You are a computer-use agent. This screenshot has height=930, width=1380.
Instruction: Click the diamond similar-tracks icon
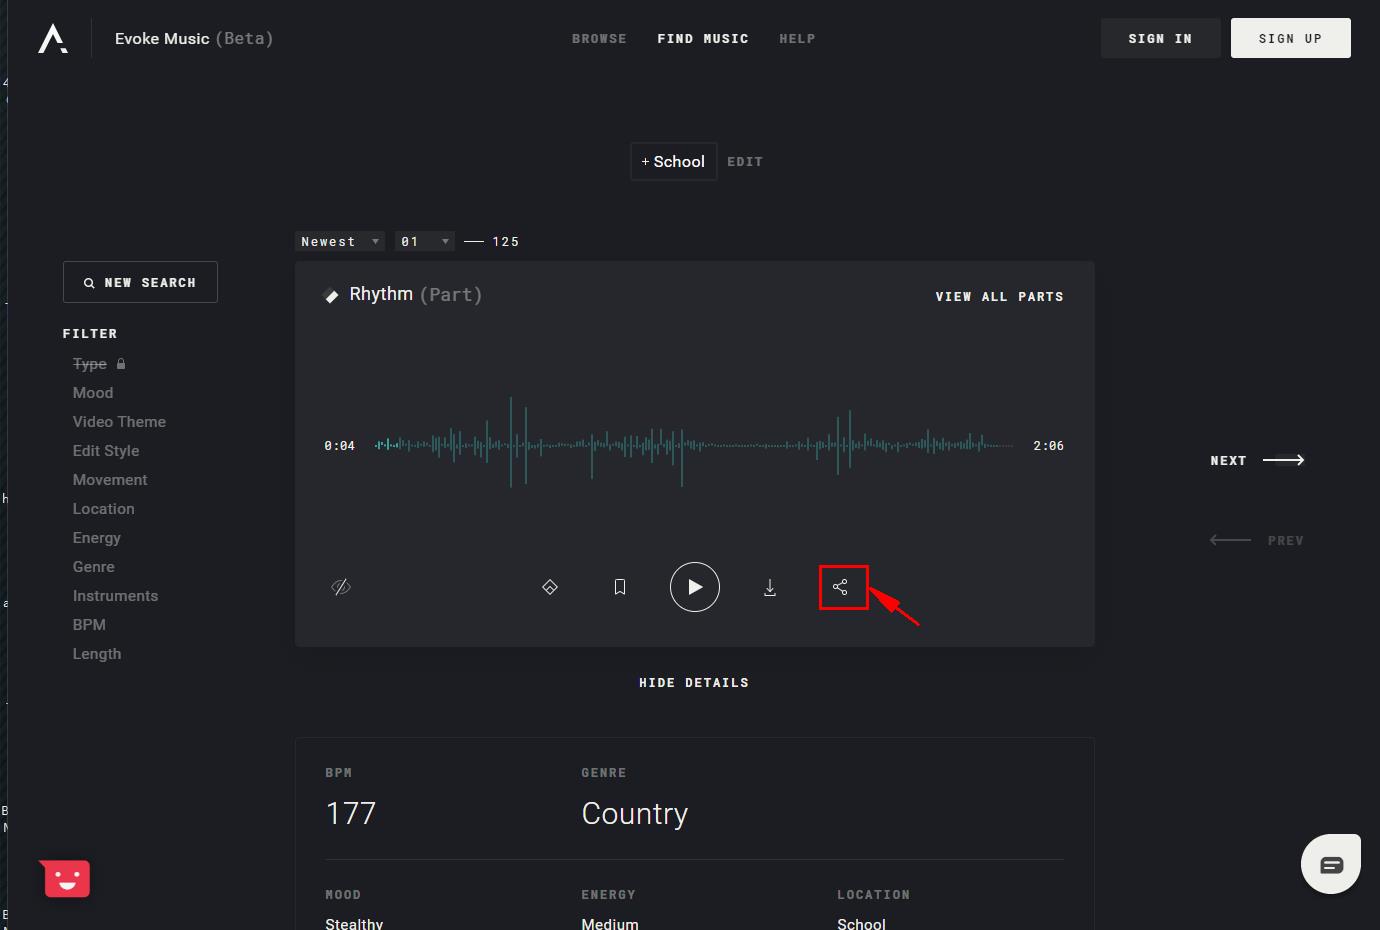tap(550, 587)
